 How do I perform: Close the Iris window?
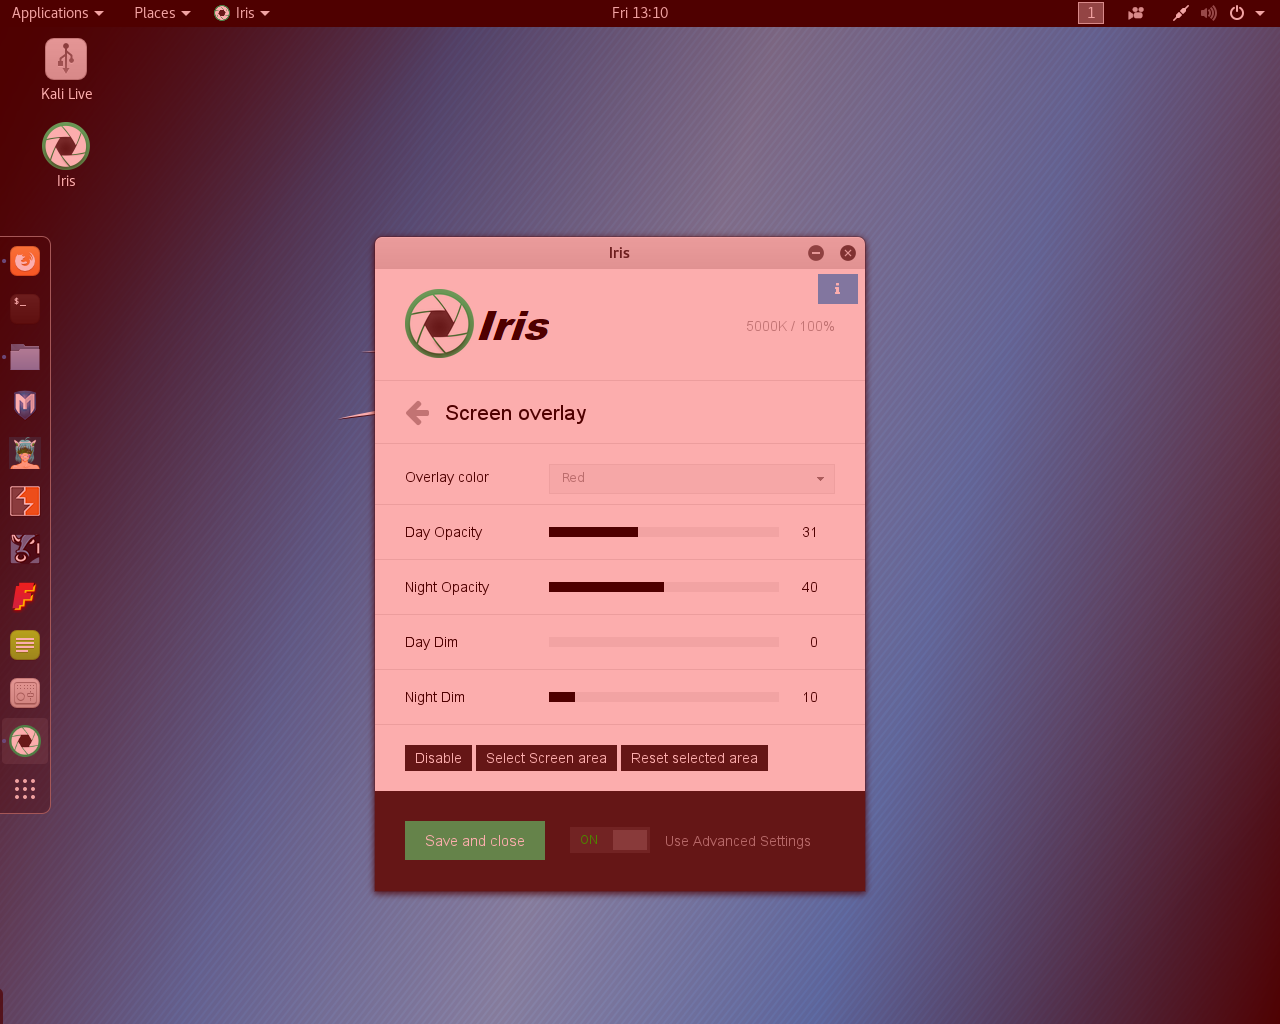tap(848, 253)
